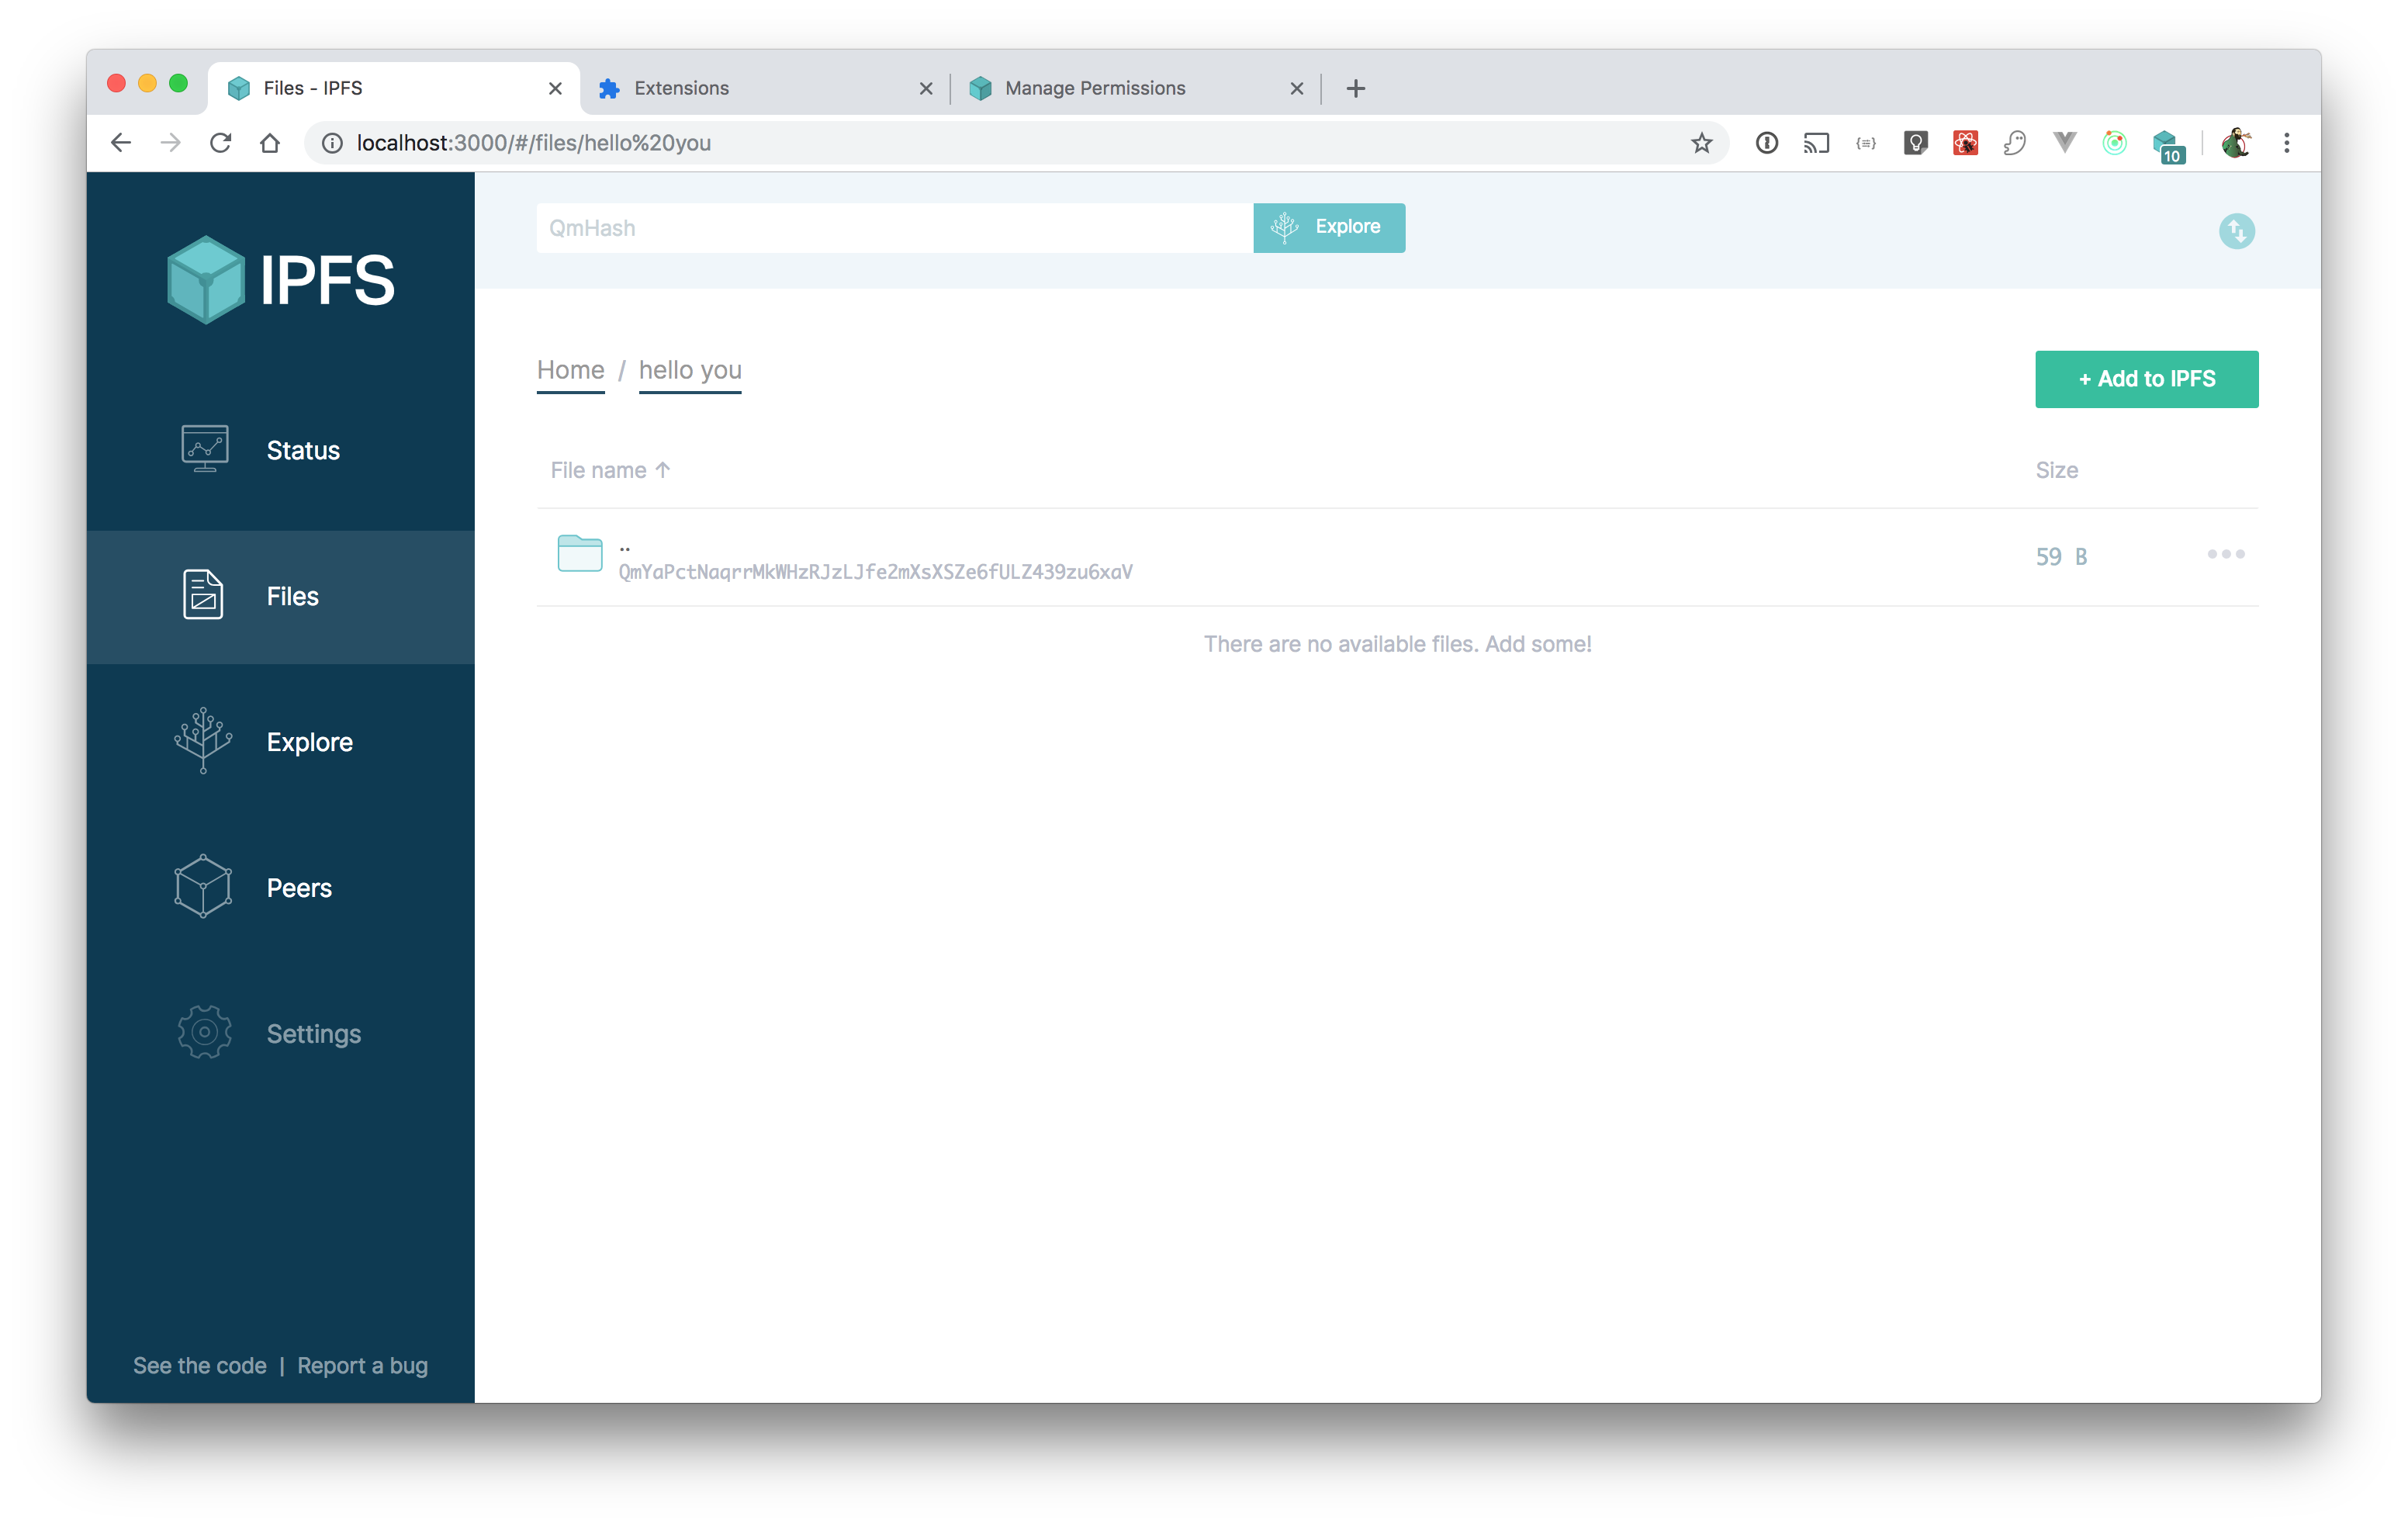This screenshot has width=2408, height=1527.
Task: Click the Add to IPFS button
Action: tap(2147, 378)
